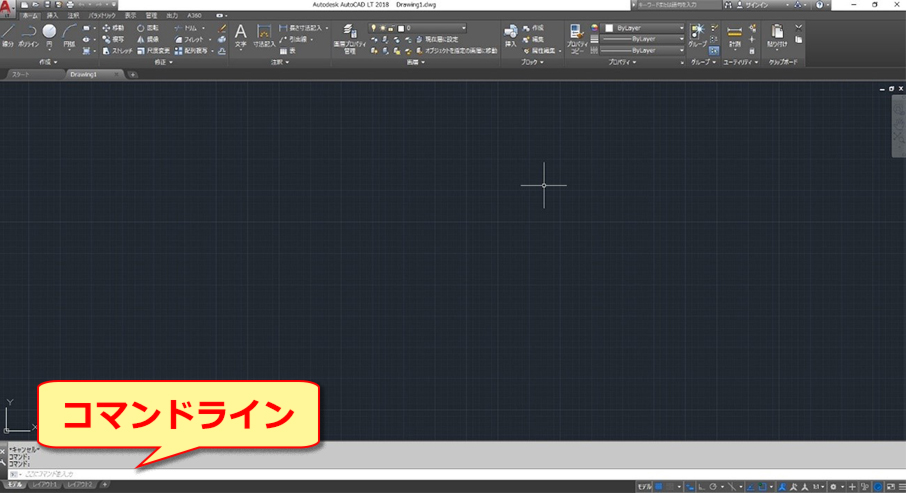Select the Circle (円) tool

pyautogui.click(x=49, y=35)
